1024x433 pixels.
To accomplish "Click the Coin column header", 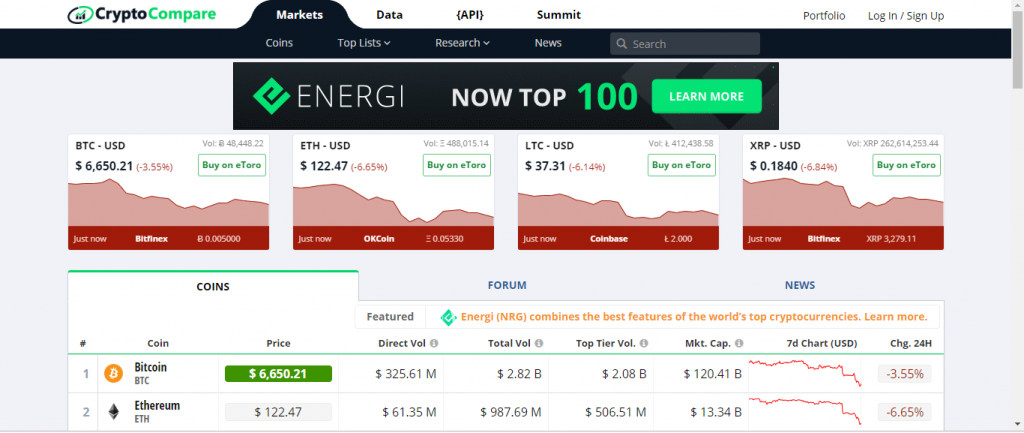I will pos(158,343).
